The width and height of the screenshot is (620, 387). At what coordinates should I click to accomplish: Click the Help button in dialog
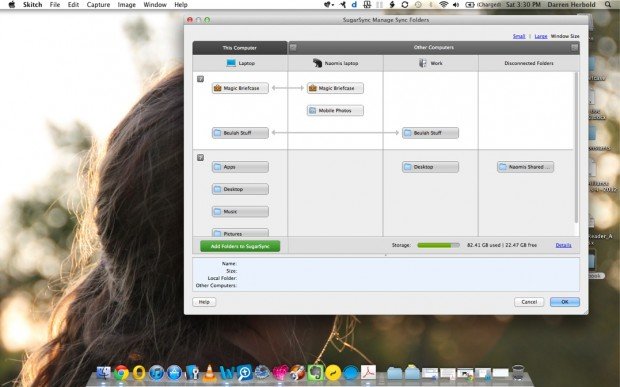pyautogui.click(x=204, y=302)
